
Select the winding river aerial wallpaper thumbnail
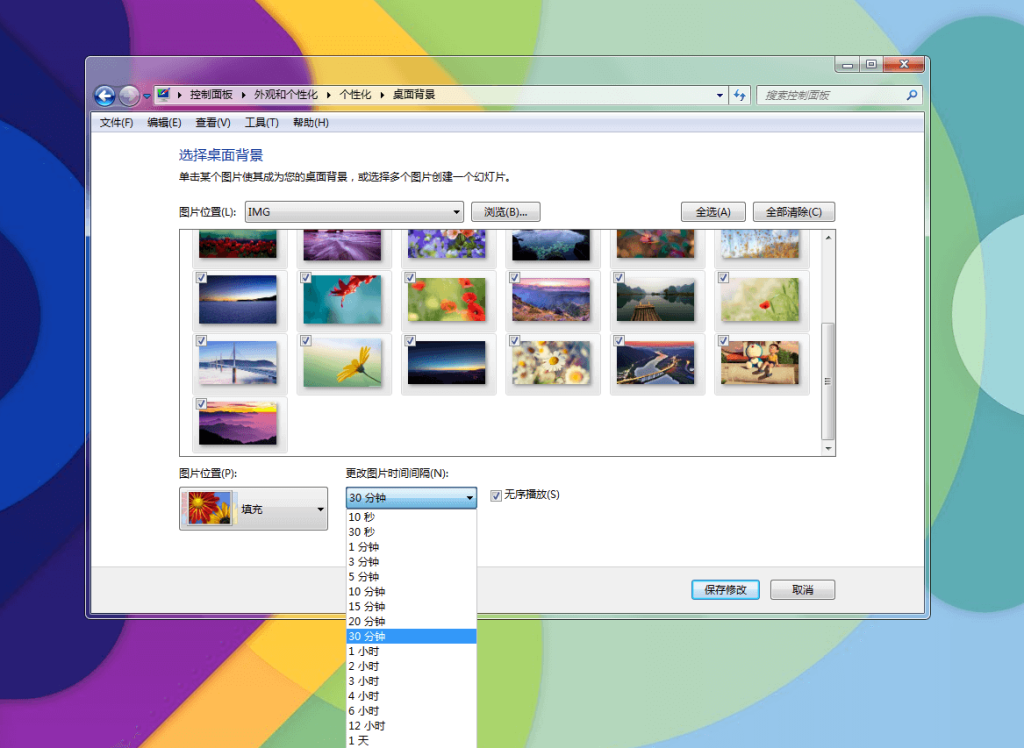656,363
